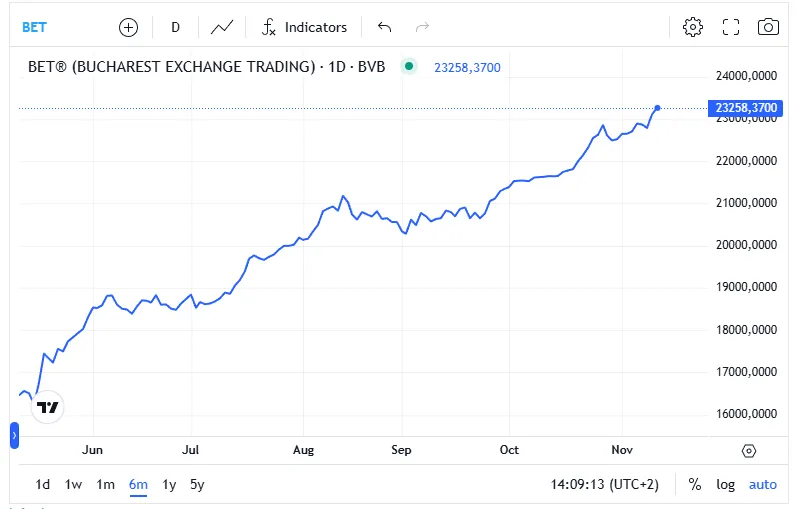Expand the left side panel arrow

[x=14, y=436]
